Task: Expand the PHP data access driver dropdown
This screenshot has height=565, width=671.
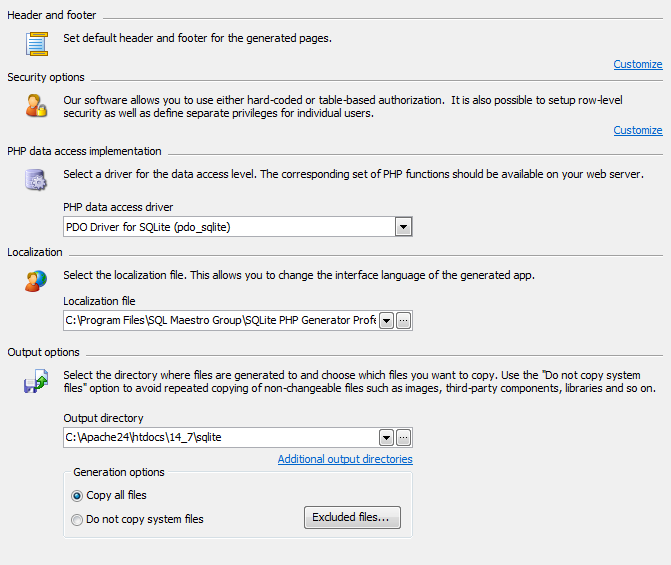Action: click(403, 227)
